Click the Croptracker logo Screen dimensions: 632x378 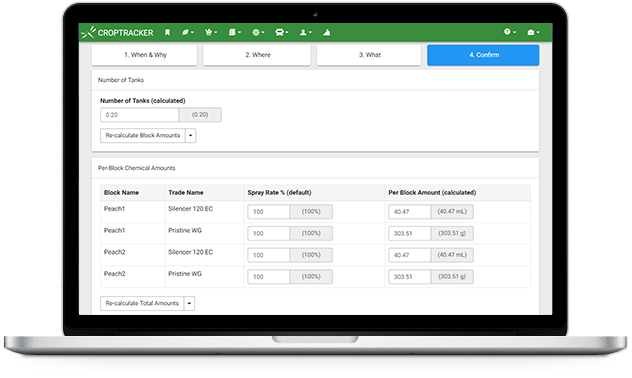tap(117, 33)
